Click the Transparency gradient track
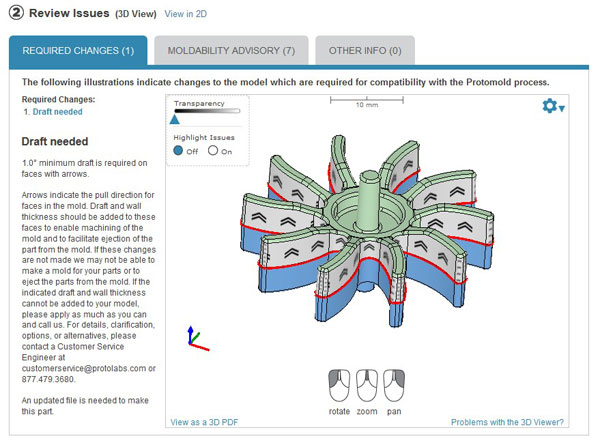The height and width of the screenshot is (445, 600). point(207,111)
